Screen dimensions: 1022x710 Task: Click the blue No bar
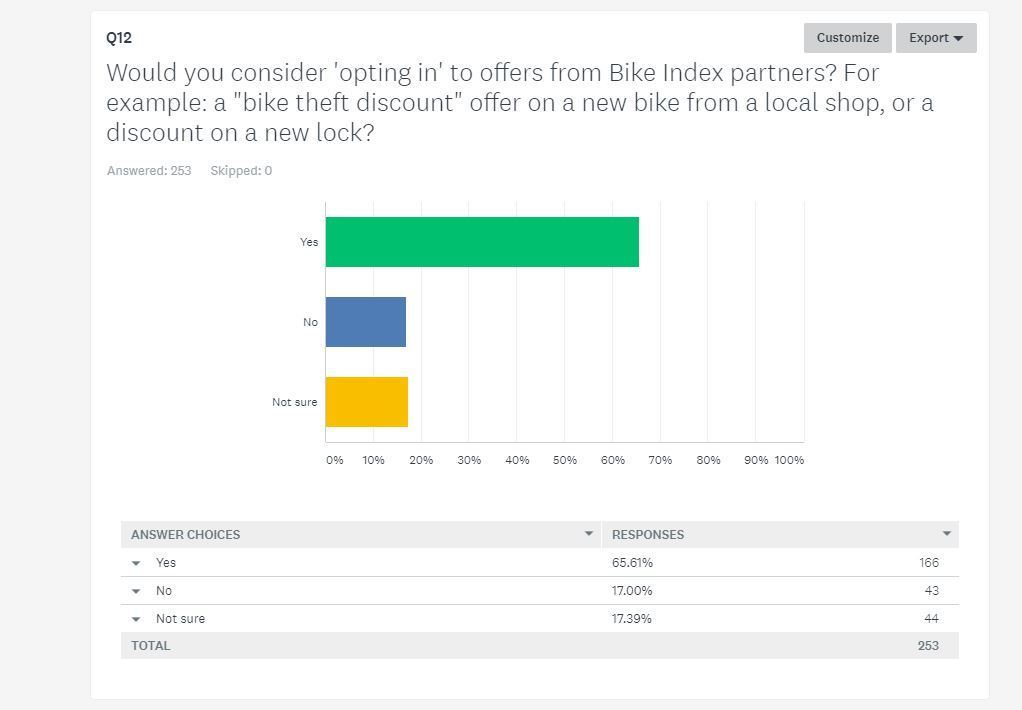point(366,322)
